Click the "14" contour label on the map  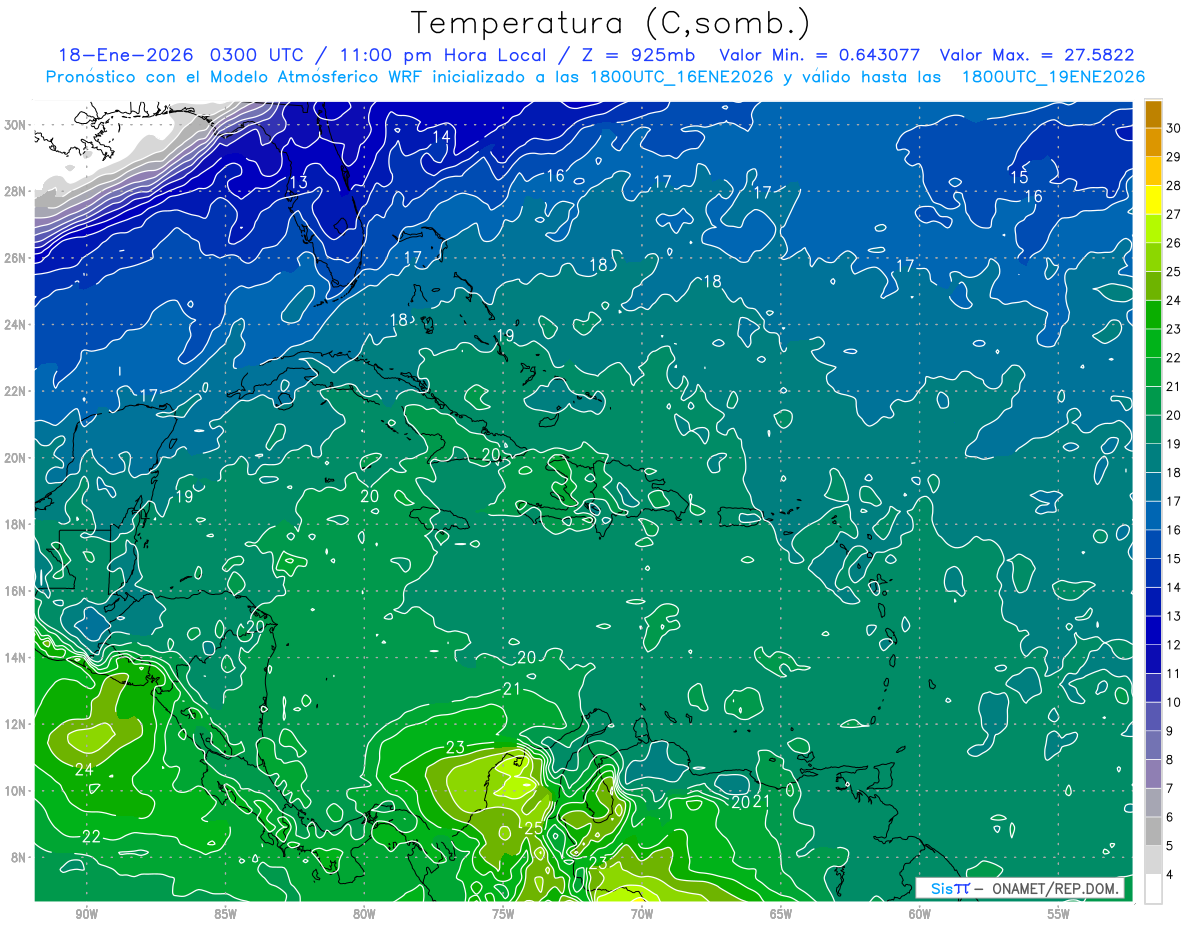pyautogui.click(x=441, y=136)
